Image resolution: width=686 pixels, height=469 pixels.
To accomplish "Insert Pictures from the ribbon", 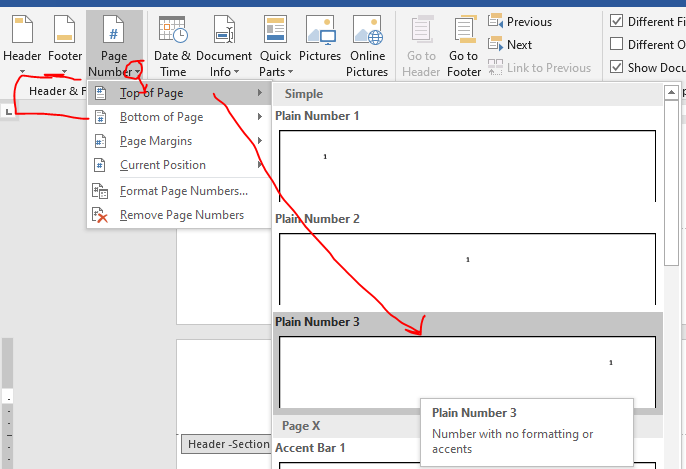I will (x=320, y=45).
